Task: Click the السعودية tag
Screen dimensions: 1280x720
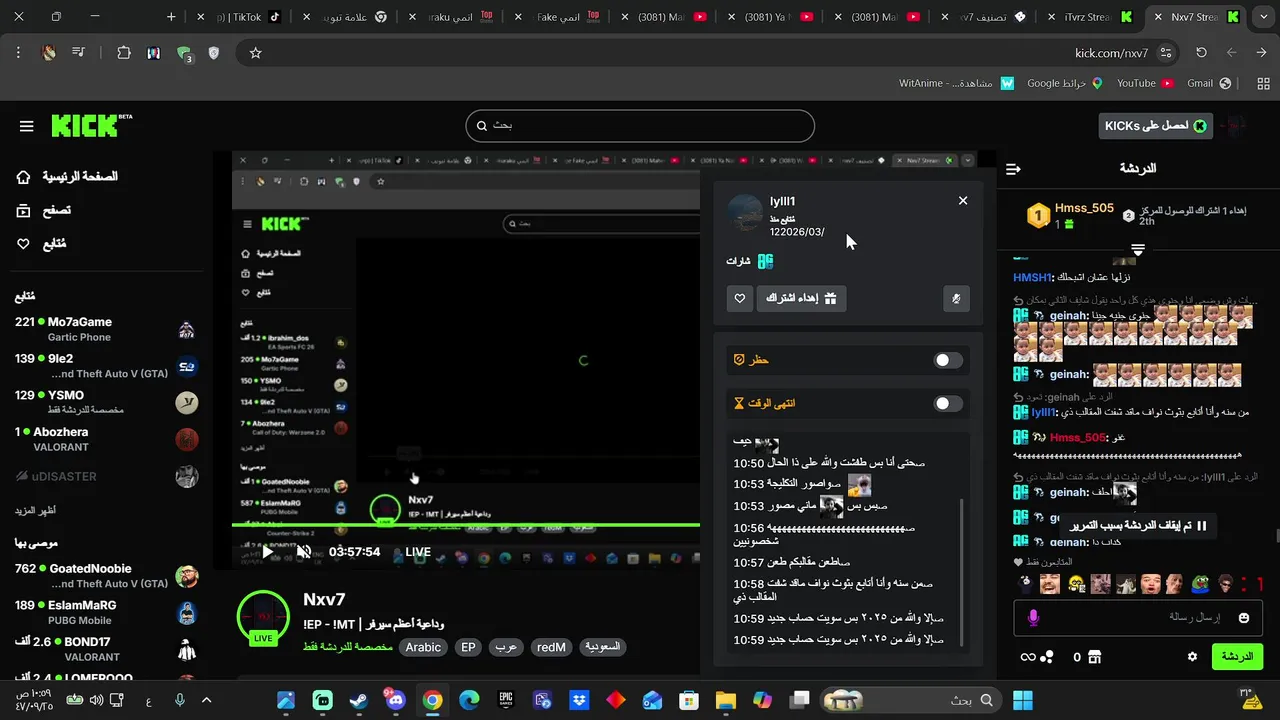Action: point(602,647)
